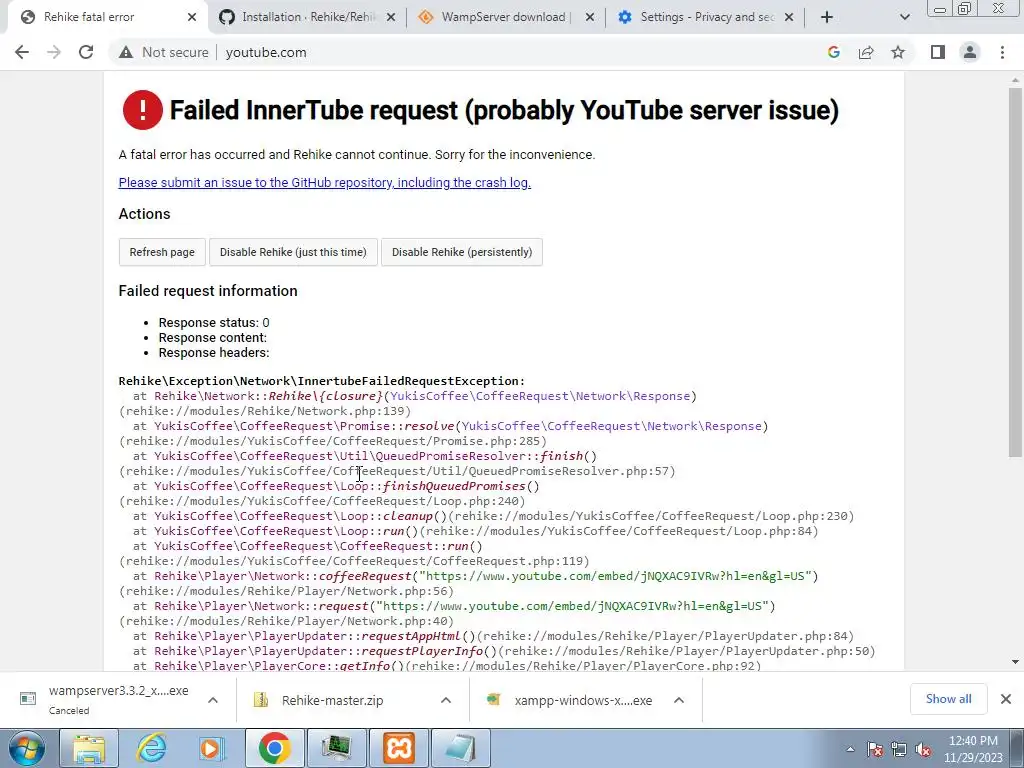Click the scroll up arrow
The height and width of the screenshot is (768, 1024).
1015,80
